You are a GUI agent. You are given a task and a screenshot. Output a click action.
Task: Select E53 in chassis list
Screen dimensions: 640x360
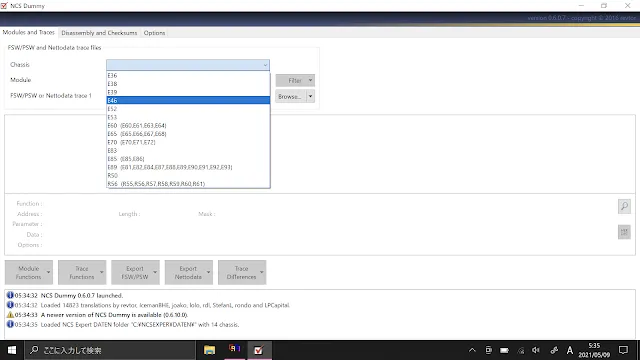click(188, 117)
